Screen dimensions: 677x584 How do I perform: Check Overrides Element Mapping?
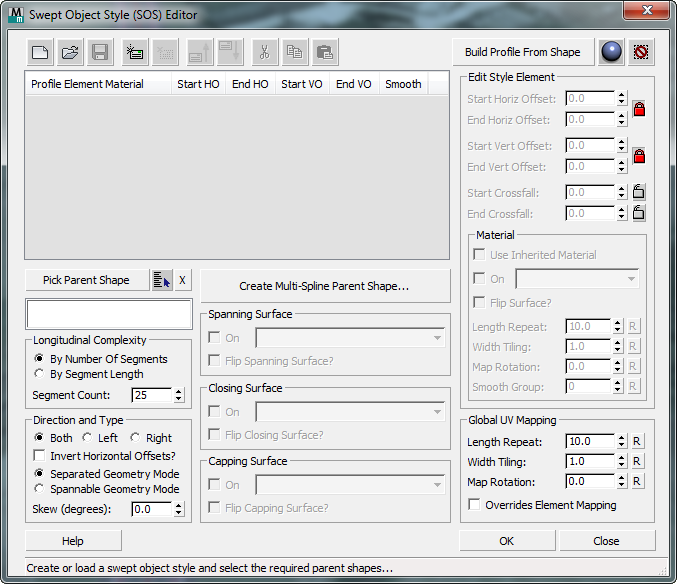click(474, 504)
